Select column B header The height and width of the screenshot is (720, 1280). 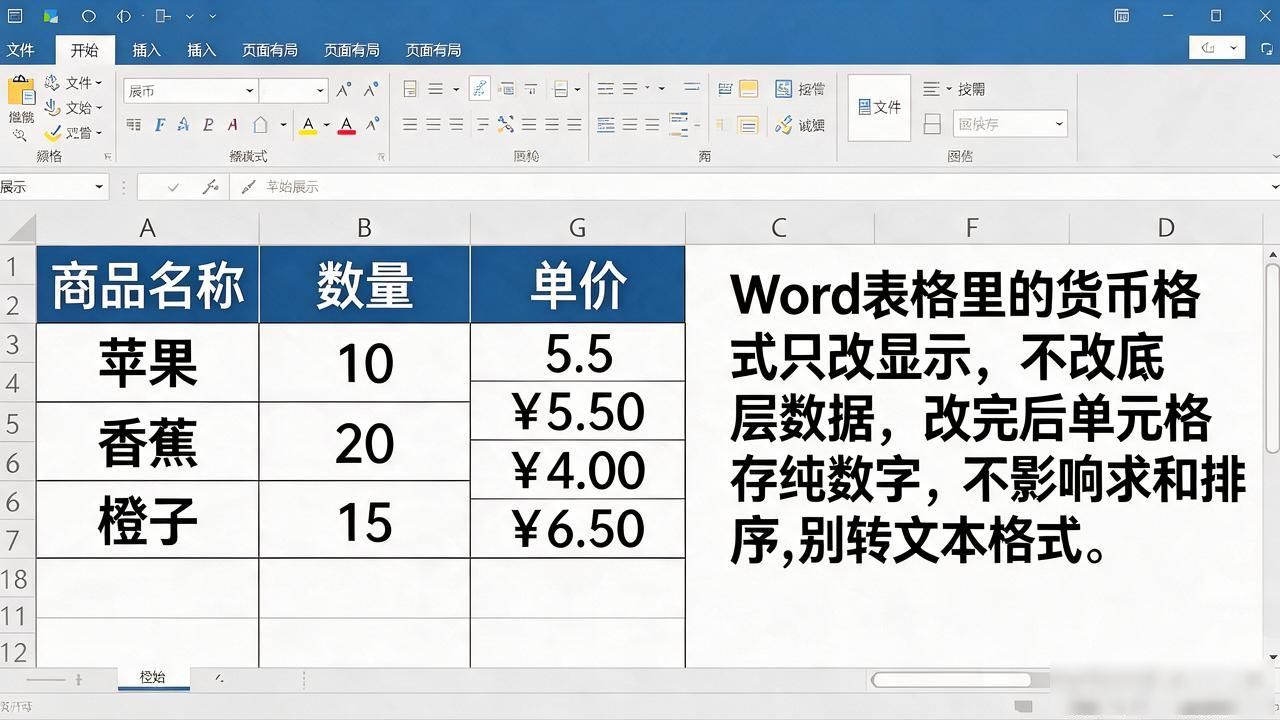point(364,228)
